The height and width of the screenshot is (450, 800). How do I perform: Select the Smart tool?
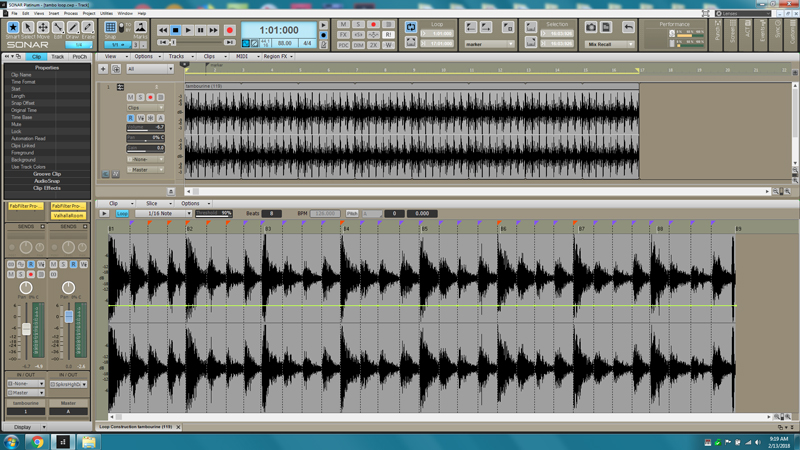pyautogui.click(x=13, y=29)
